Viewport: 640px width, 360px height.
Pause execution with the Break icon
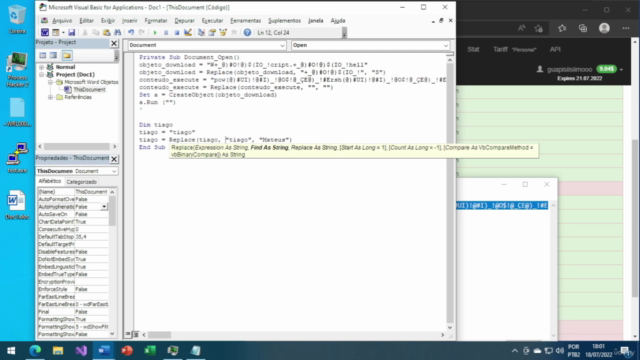coord(166,33)
